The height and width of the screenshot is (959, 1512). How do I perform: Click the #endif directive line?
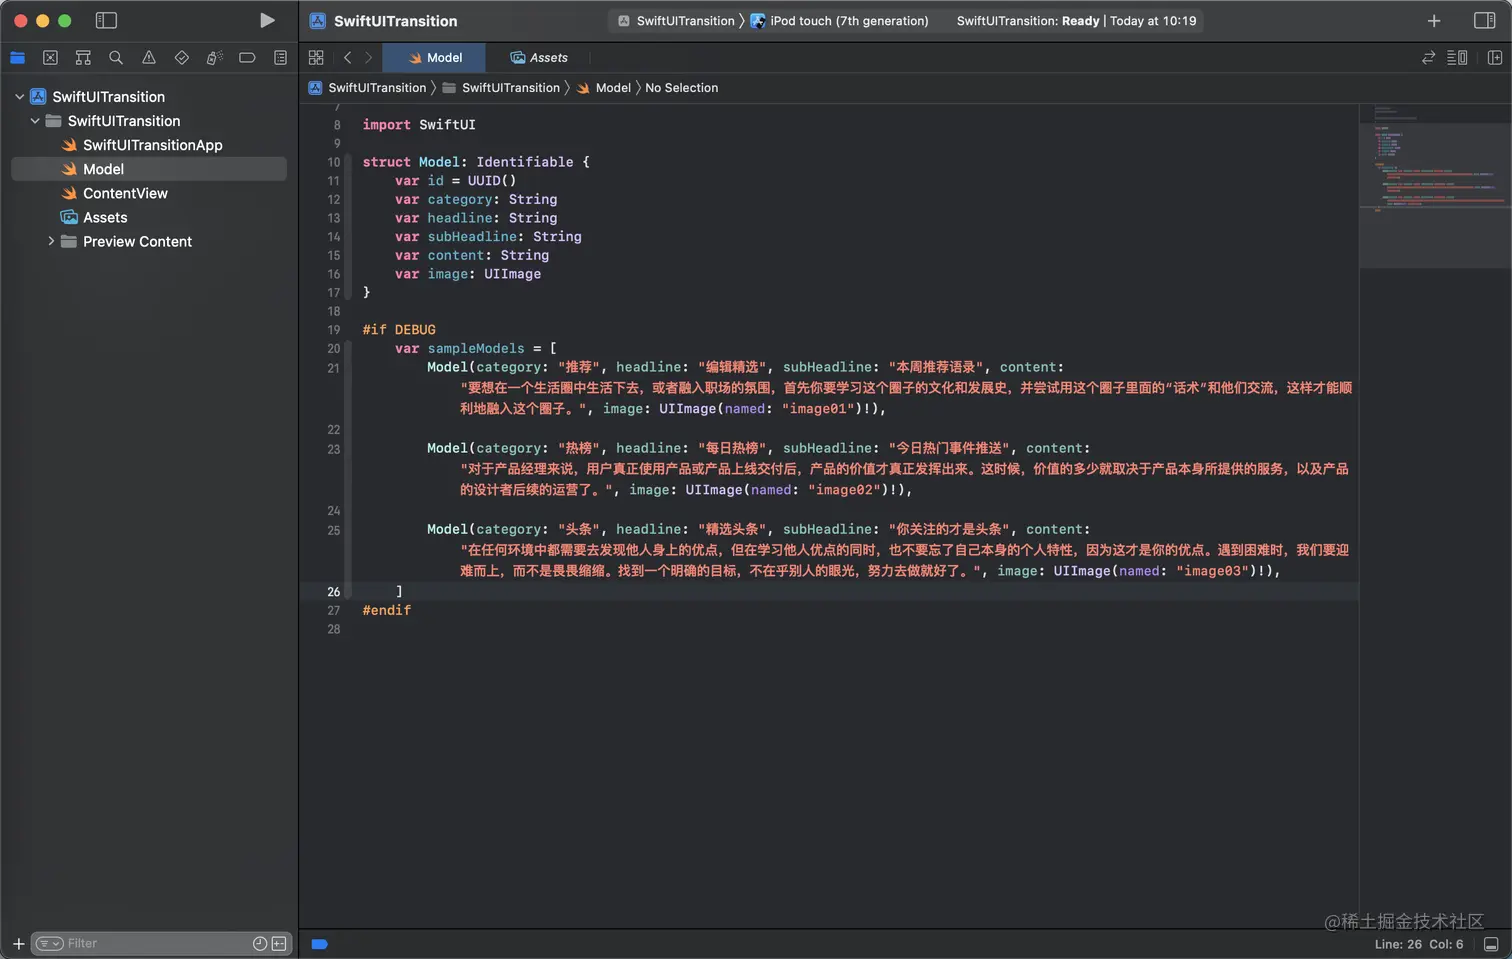(x=387, y=610)
